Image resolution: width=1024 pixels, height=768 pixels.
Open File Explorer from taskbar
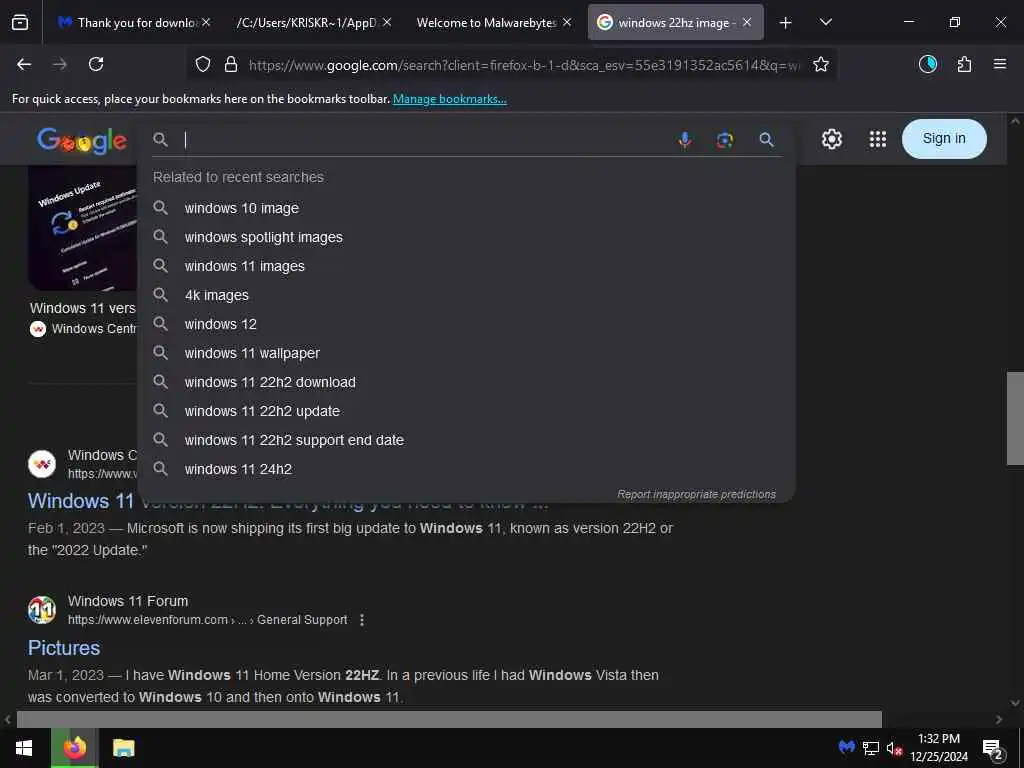(x=123, y=748)
